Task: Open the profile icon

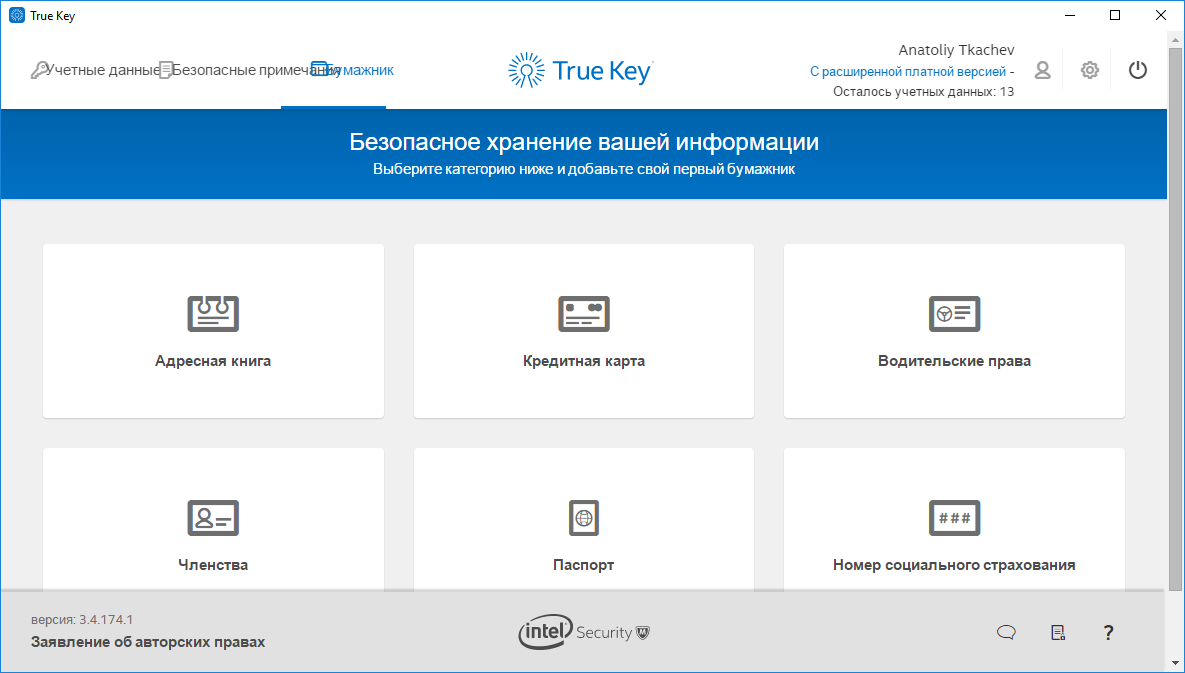Action: [1042, 70]
